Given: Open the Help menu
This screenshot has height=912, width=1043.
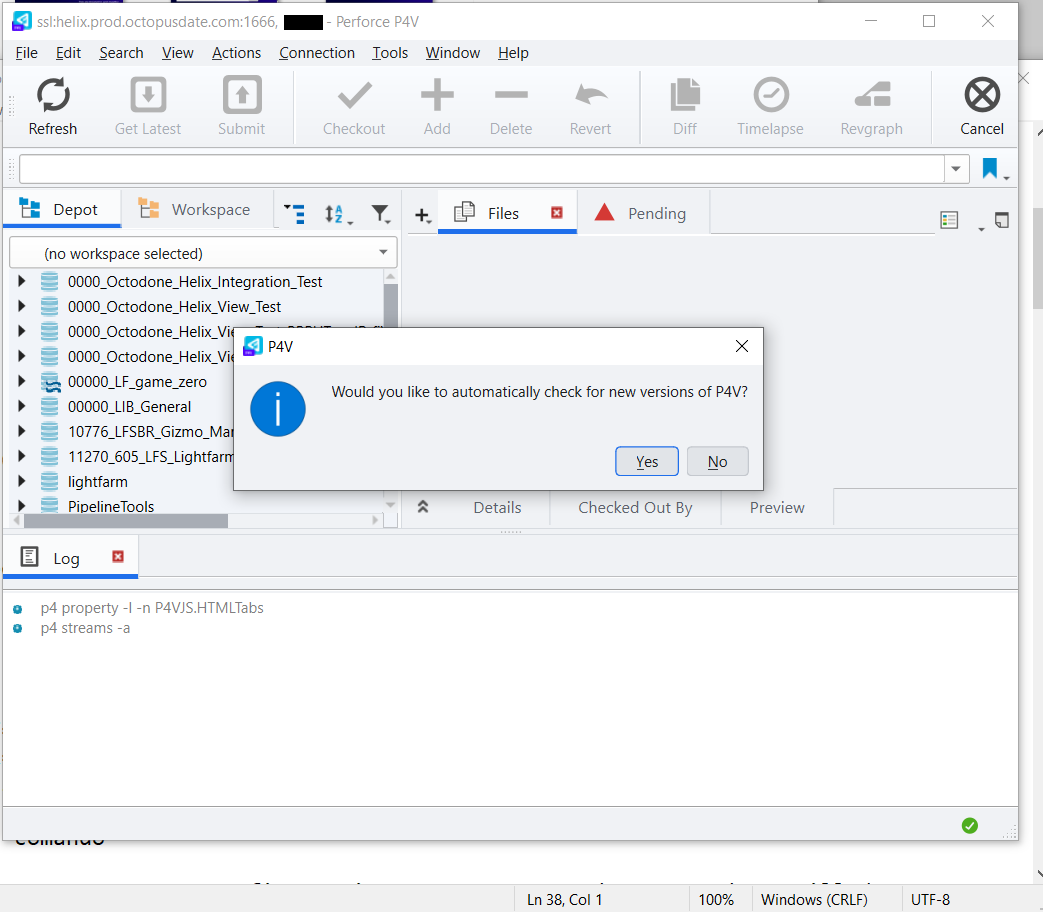Looking at the screenshot, I should click(513, 53).
